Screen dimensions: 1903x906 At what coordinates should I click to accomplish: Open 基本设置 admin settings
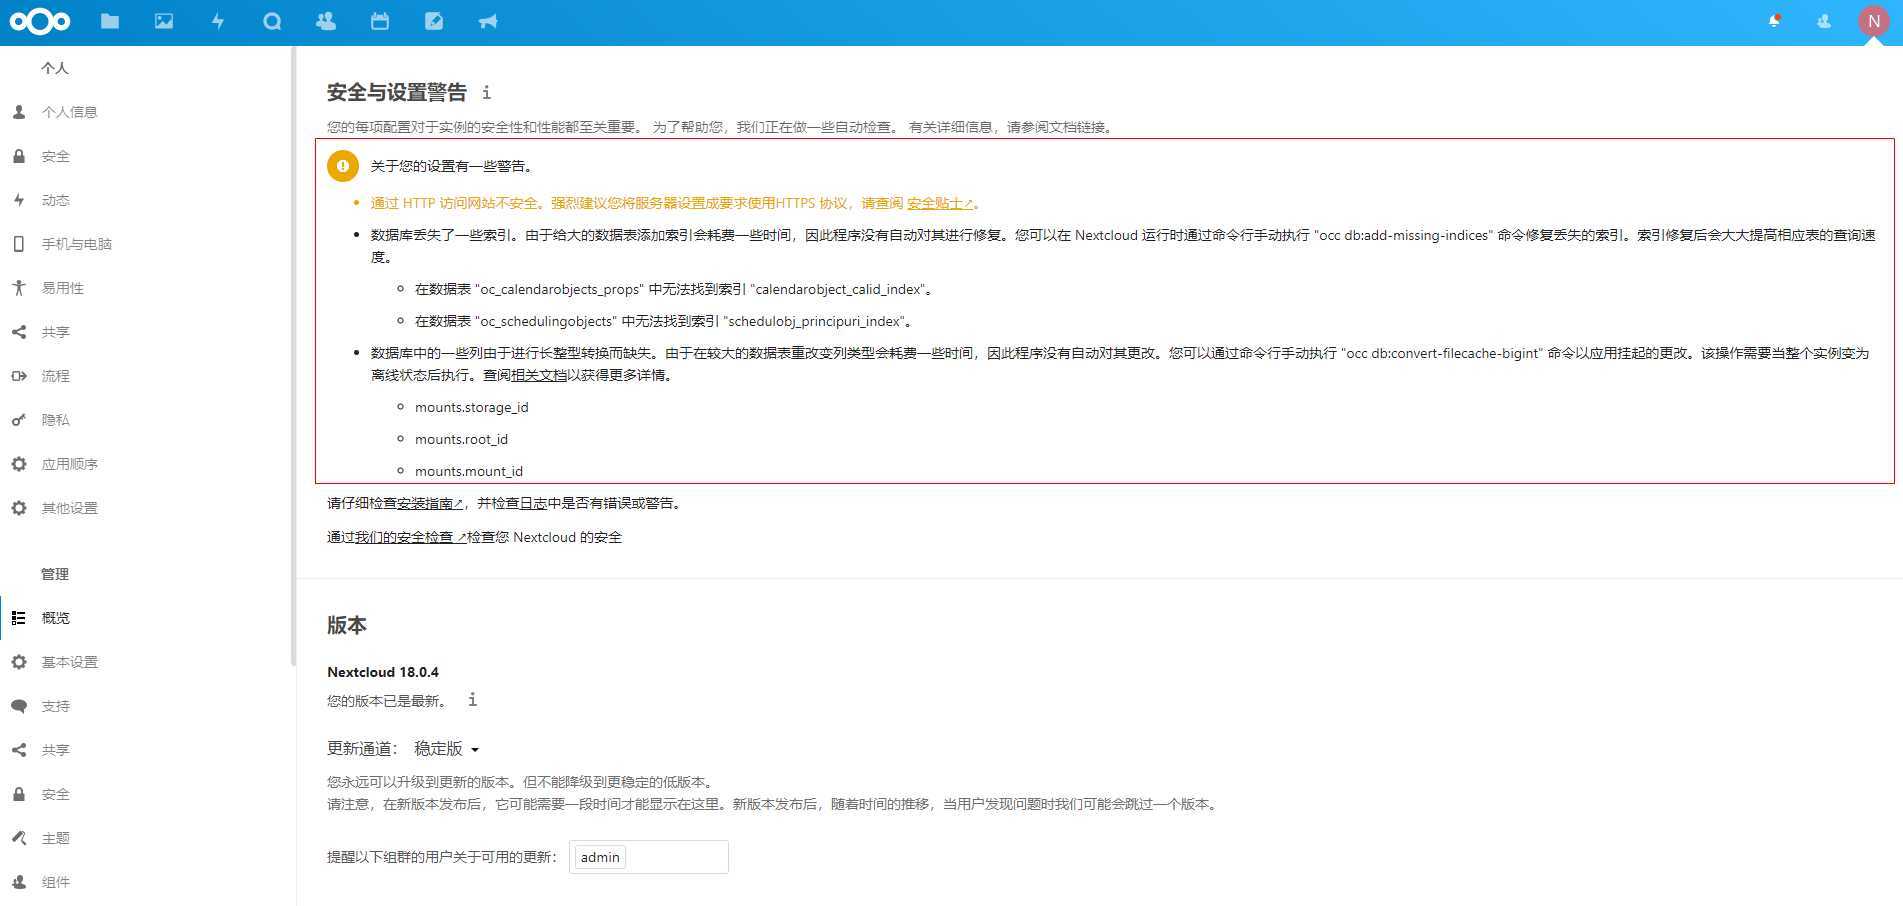(x=146, y=662)
